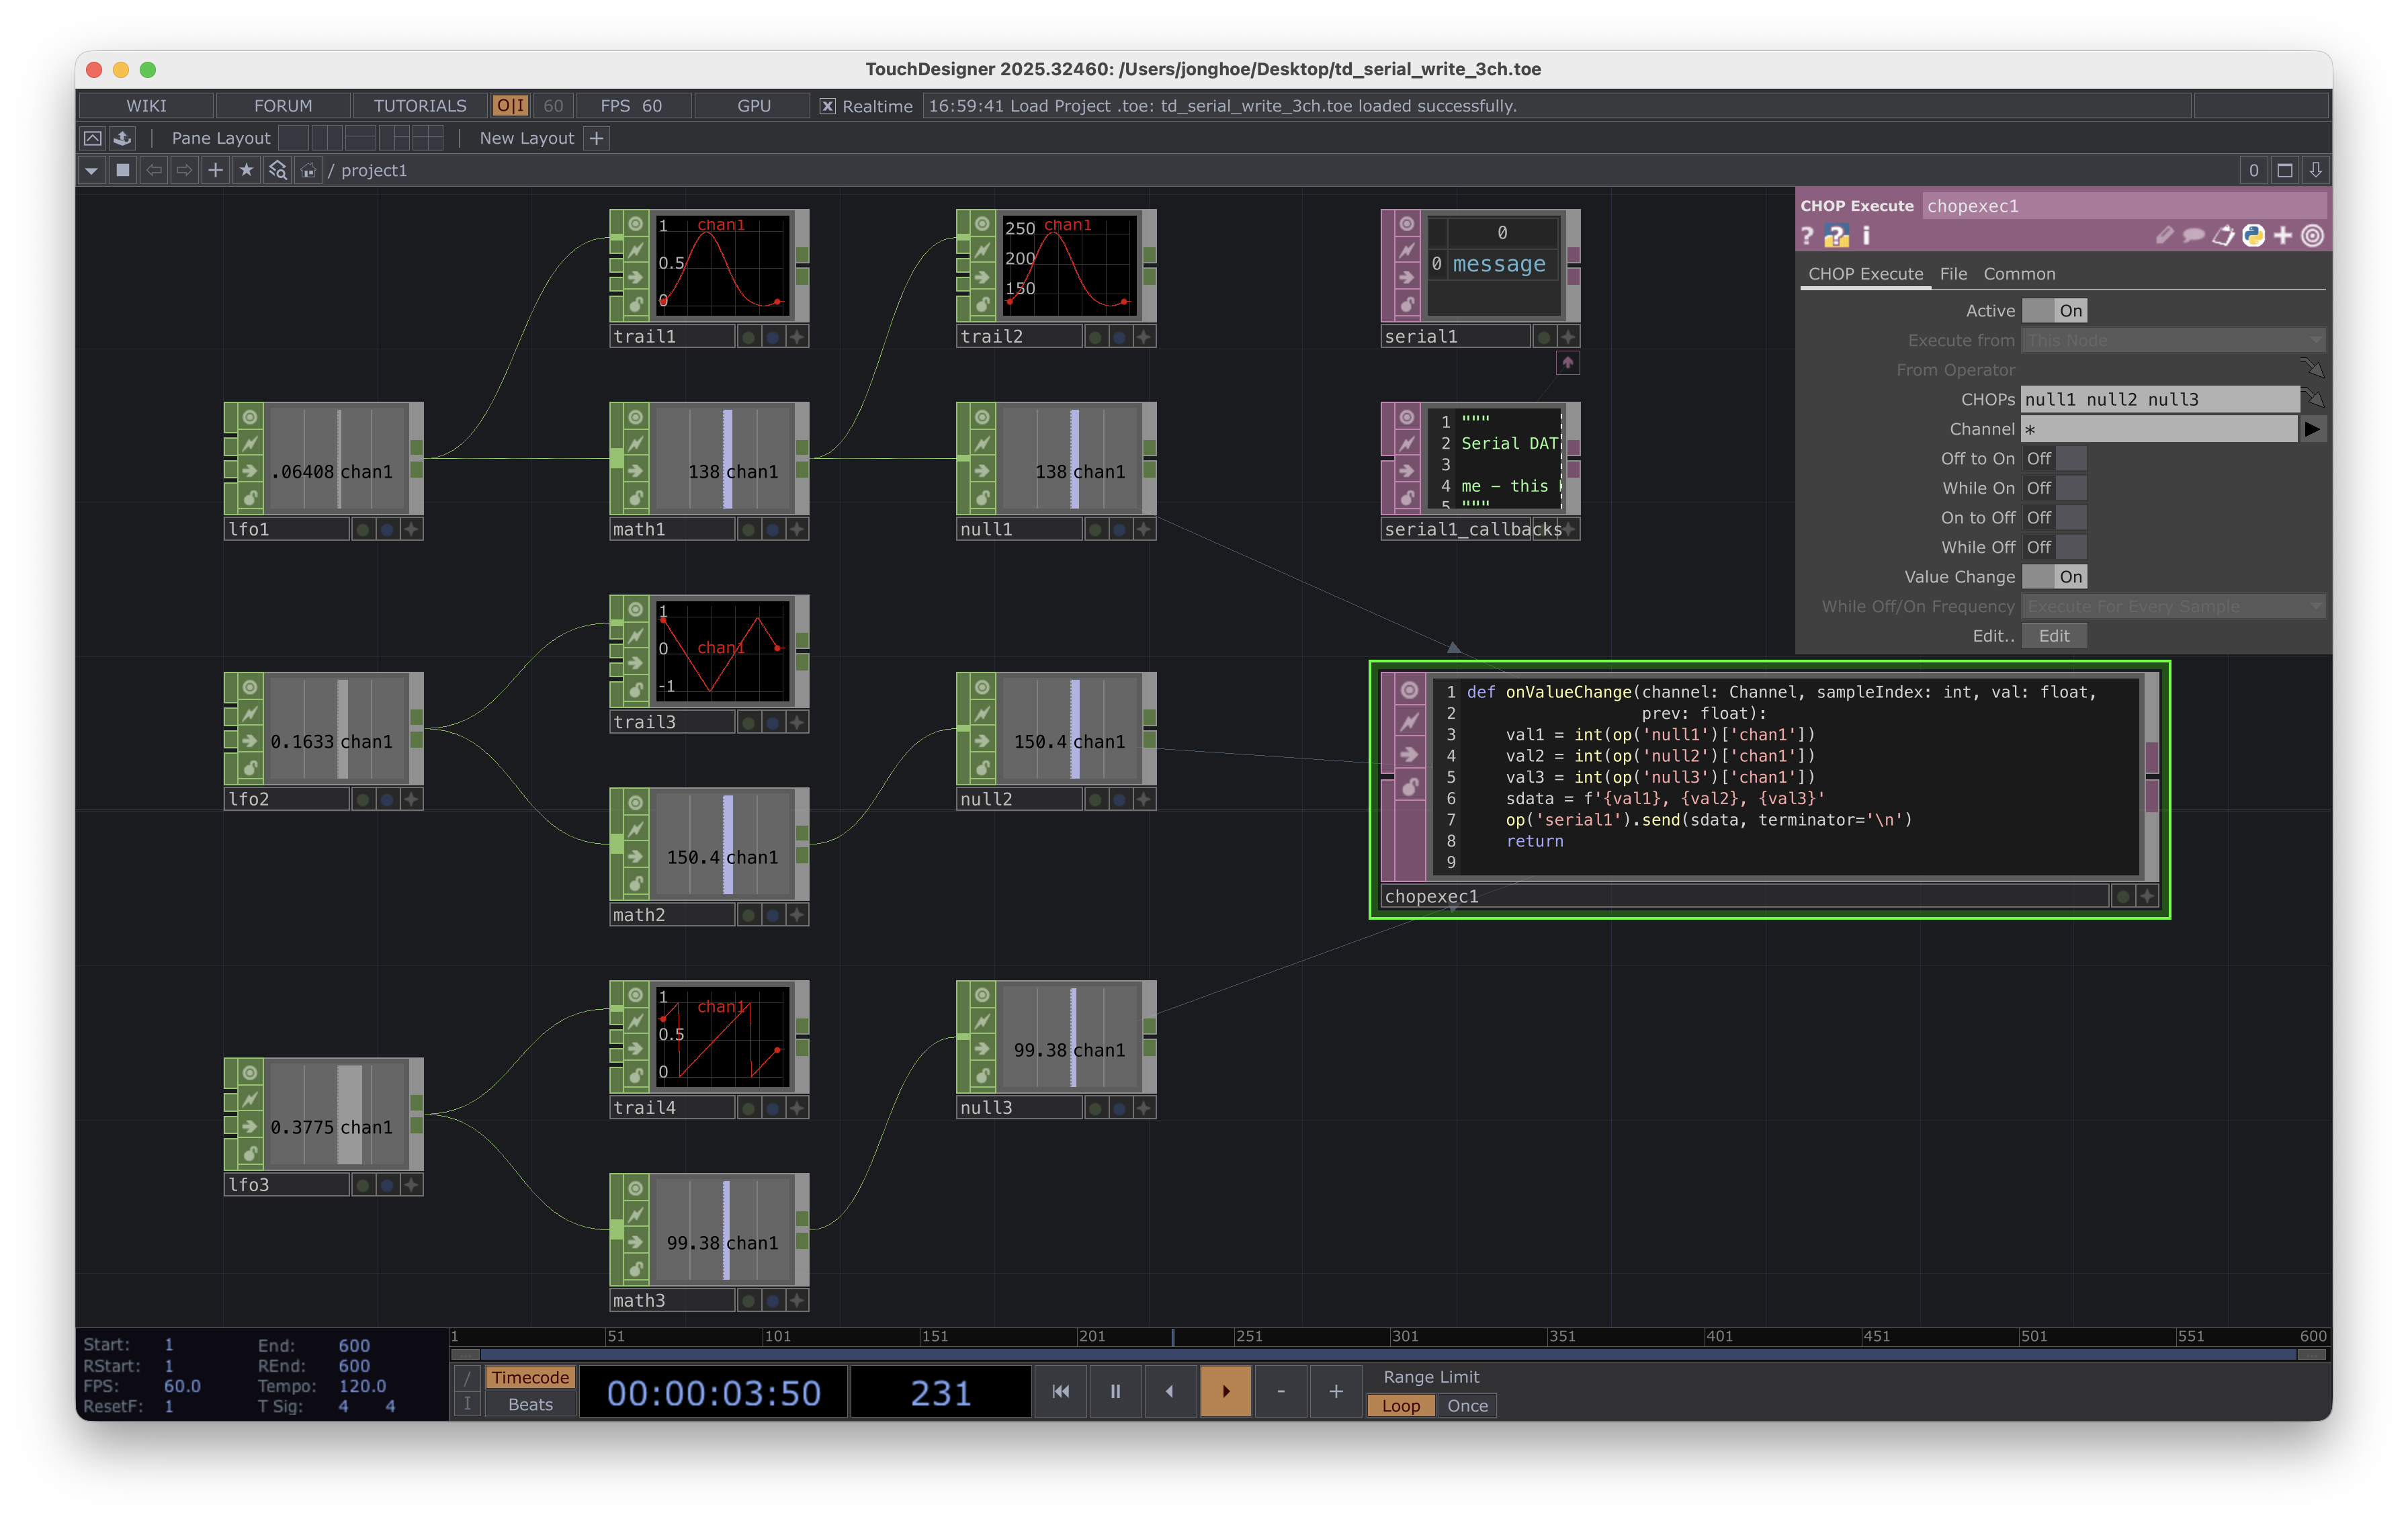Viewport: 2408px width, 1521px height.
Task: Open the comment bubble icon in parameters
Action: [x=2193, y=236]
